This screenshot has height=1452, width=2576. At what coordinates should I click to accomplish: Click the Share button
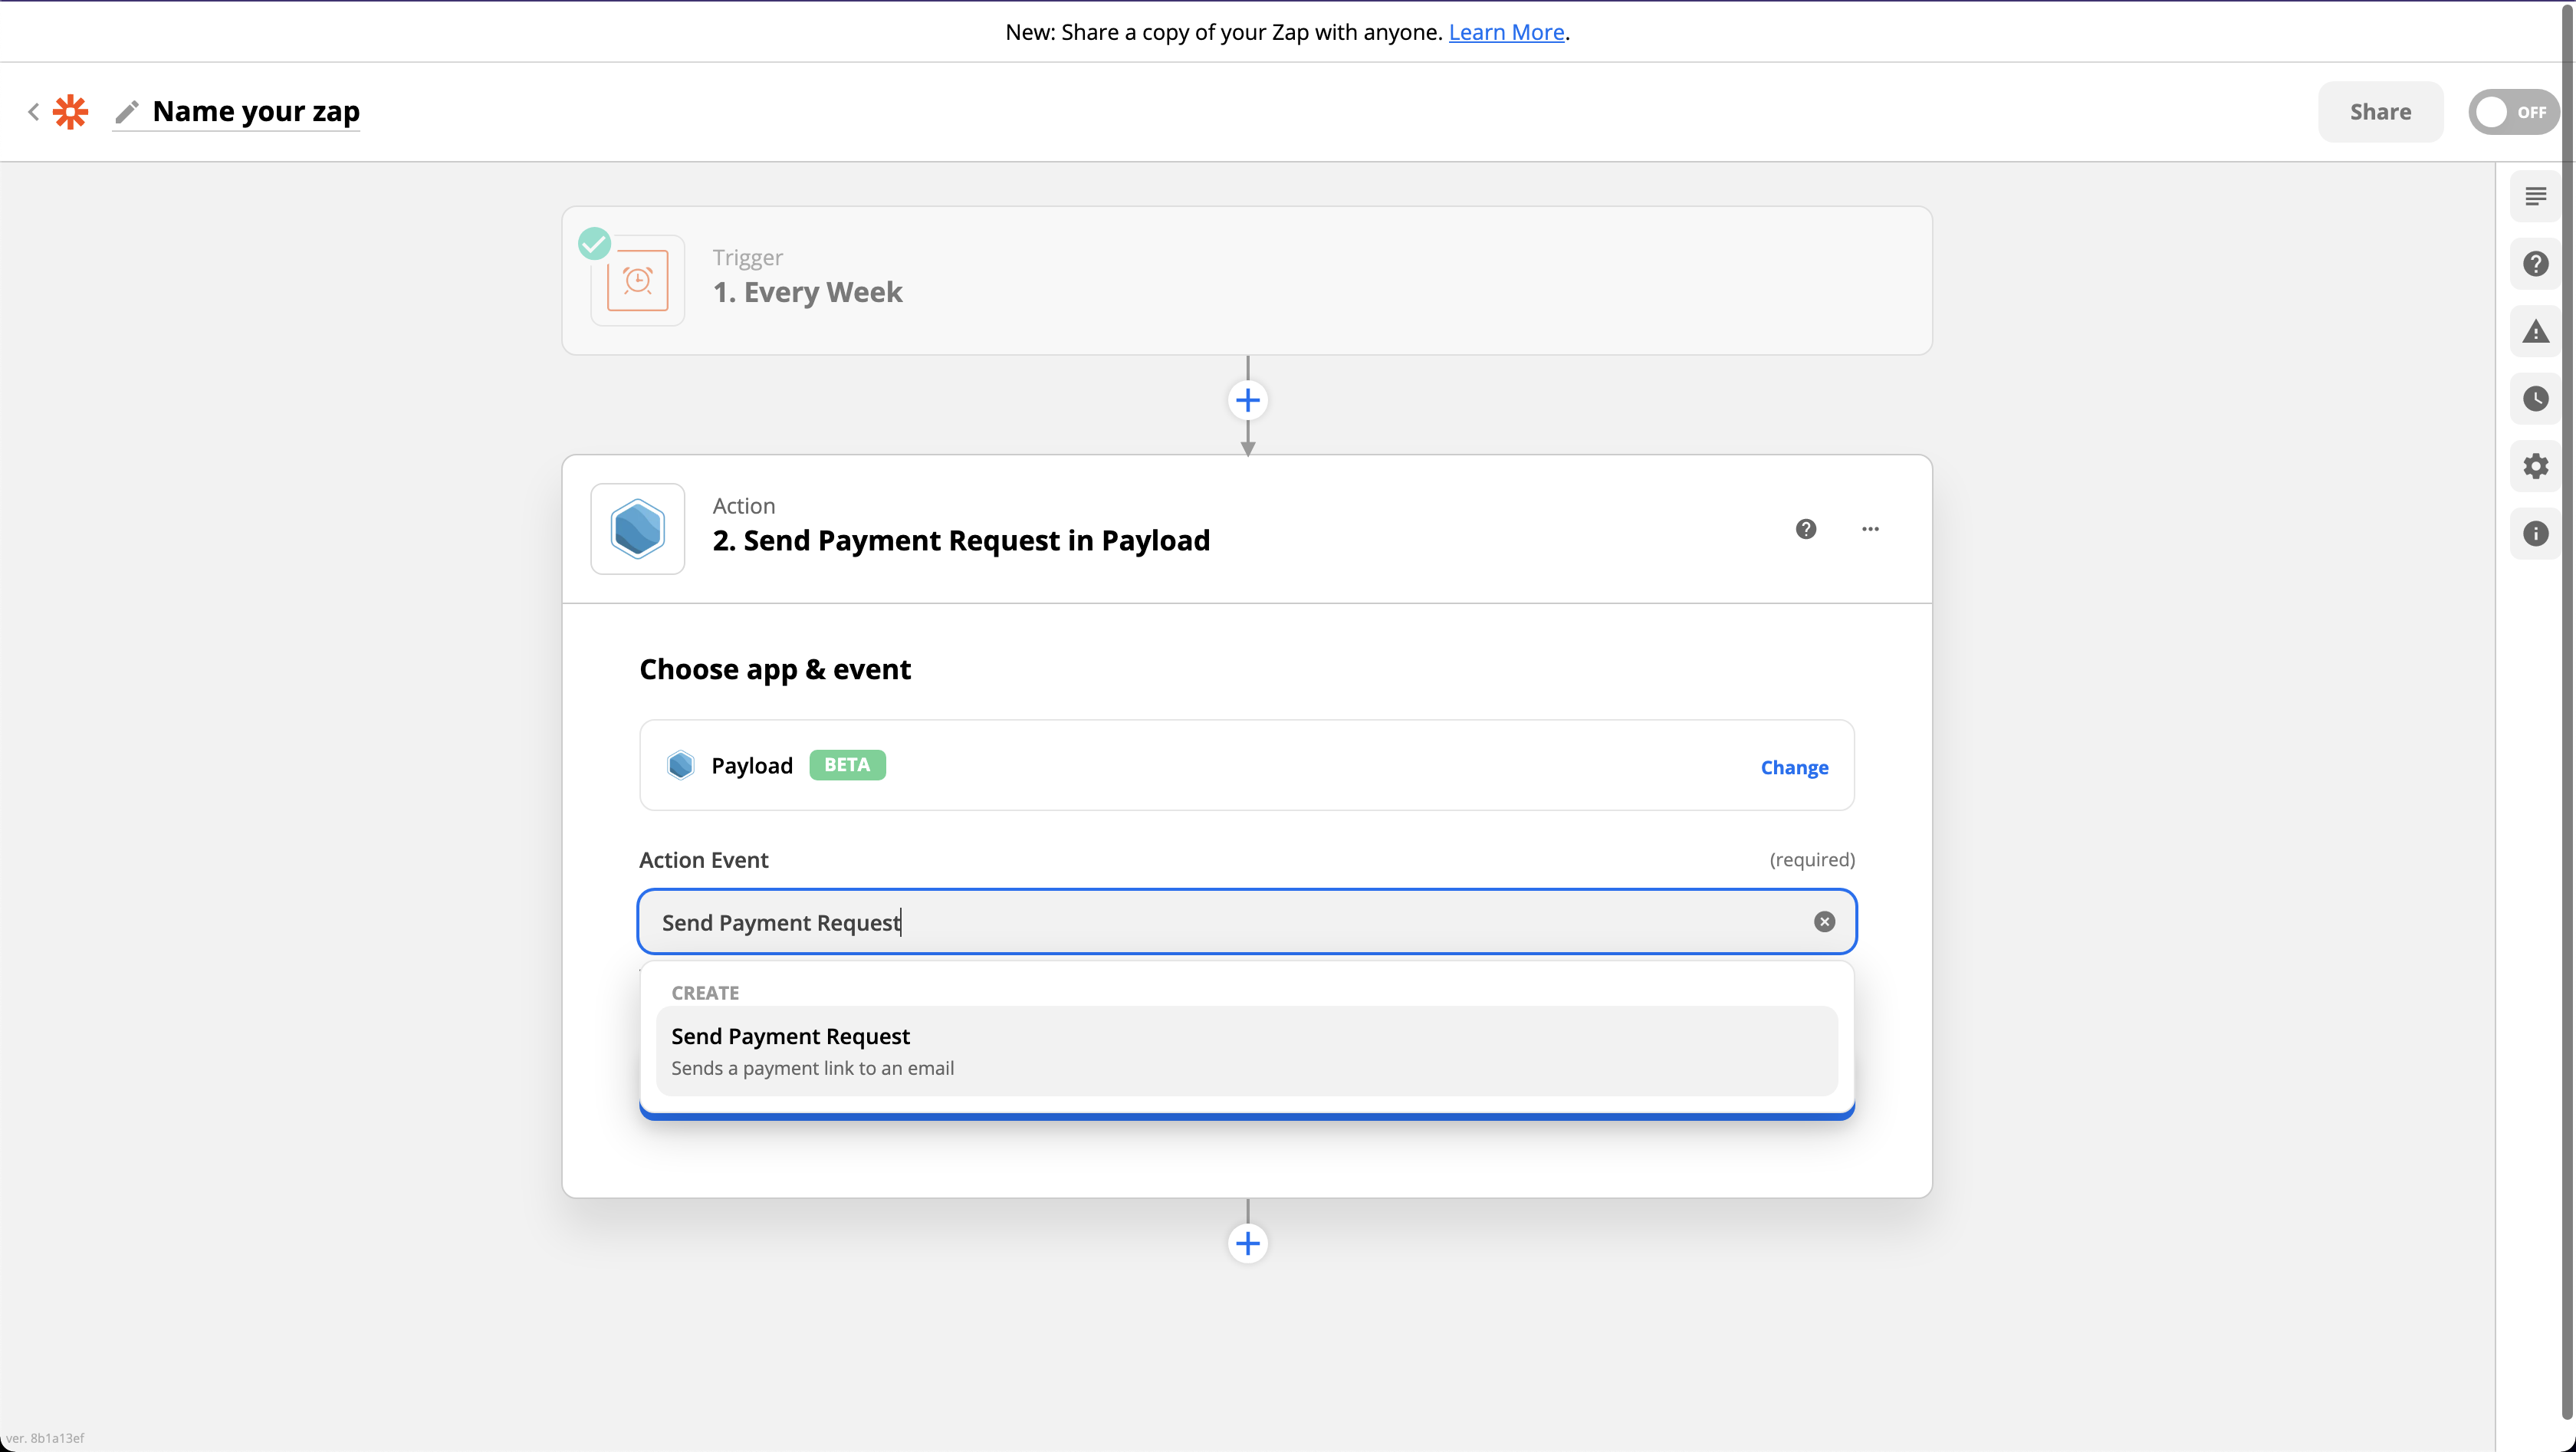pyautogui.click(x=2380, y=112)
